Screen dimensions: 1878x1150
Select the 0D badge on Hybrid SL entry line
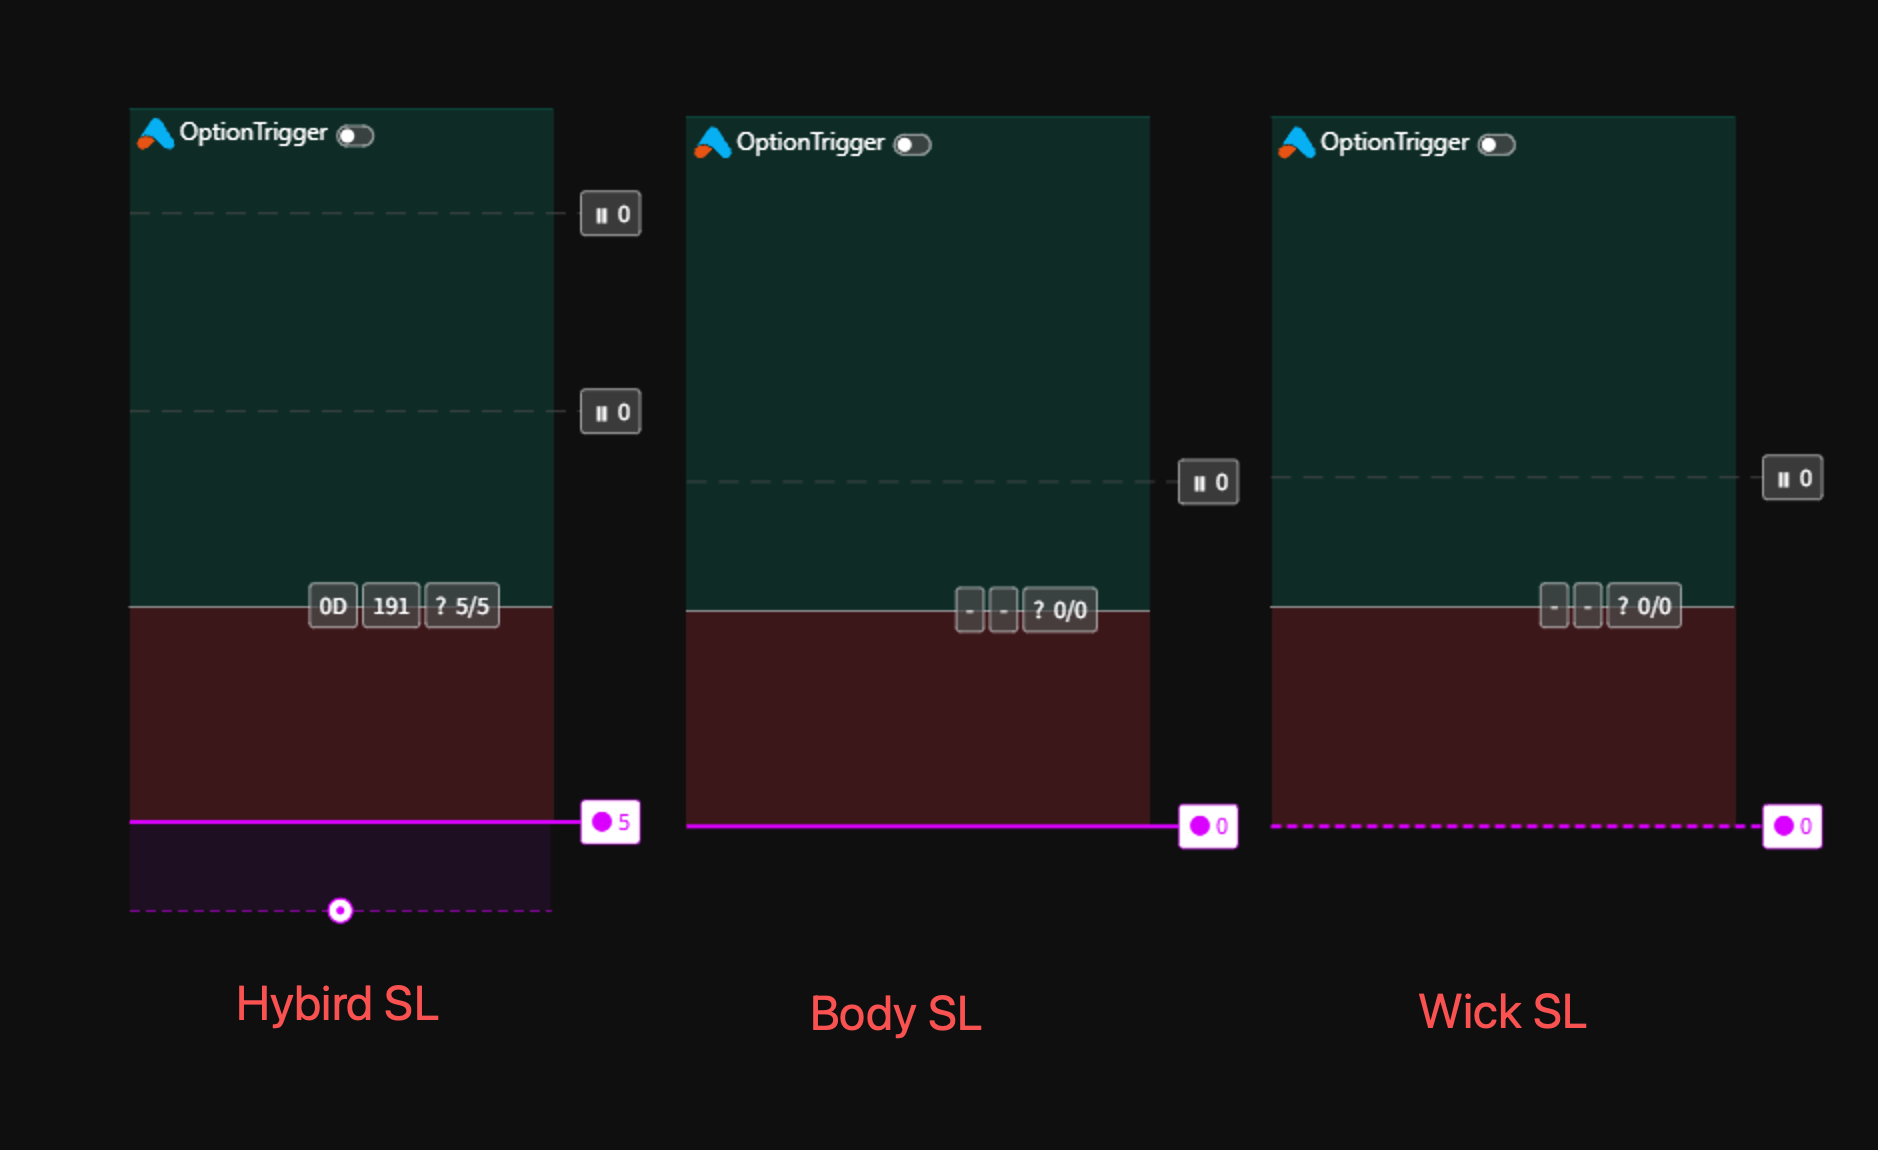(x=333, y=606)
